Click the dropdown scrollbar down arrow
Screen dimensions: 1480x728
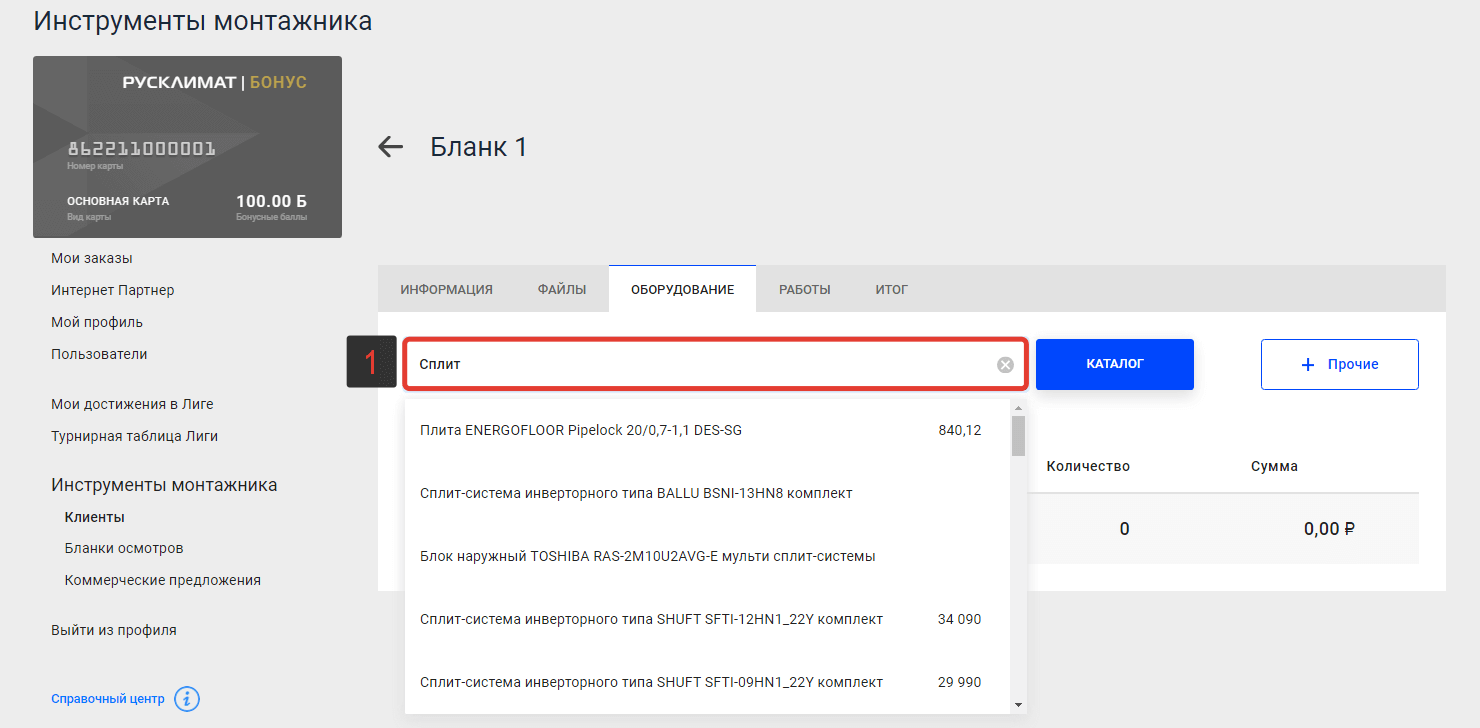1018,705
